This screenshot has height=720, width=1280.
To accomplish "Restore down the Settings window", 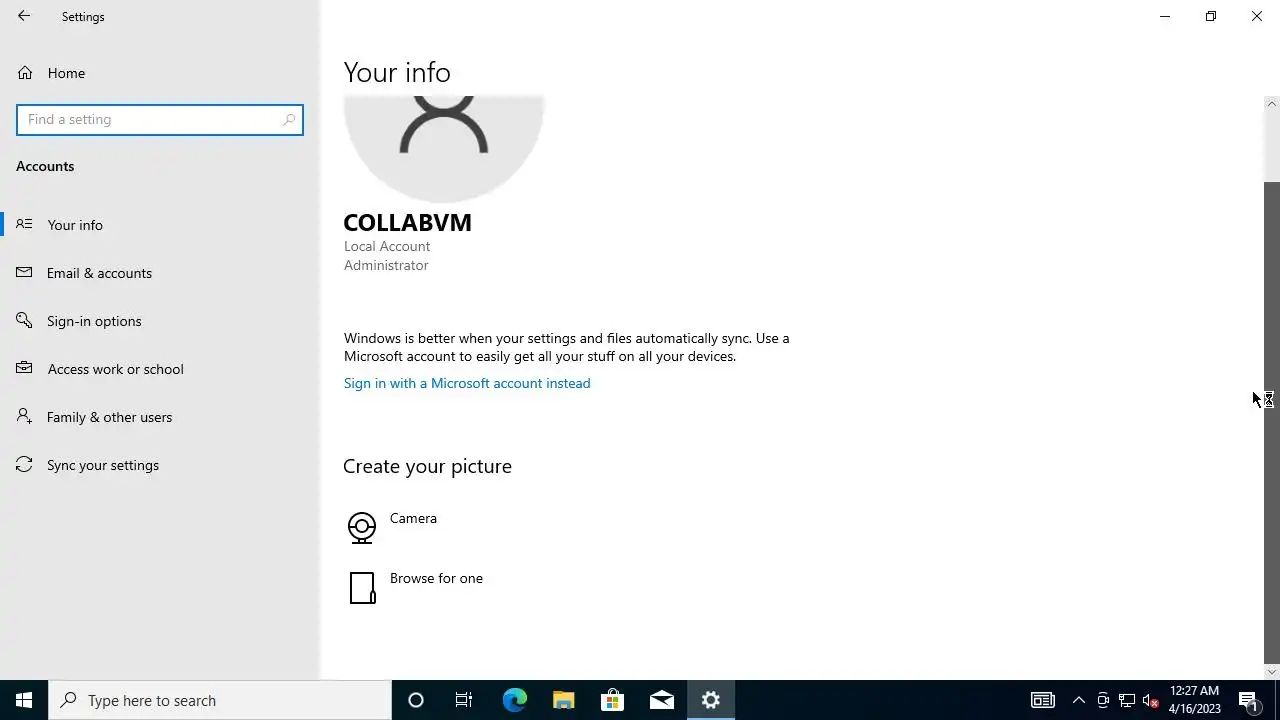I will (1211, 16).
